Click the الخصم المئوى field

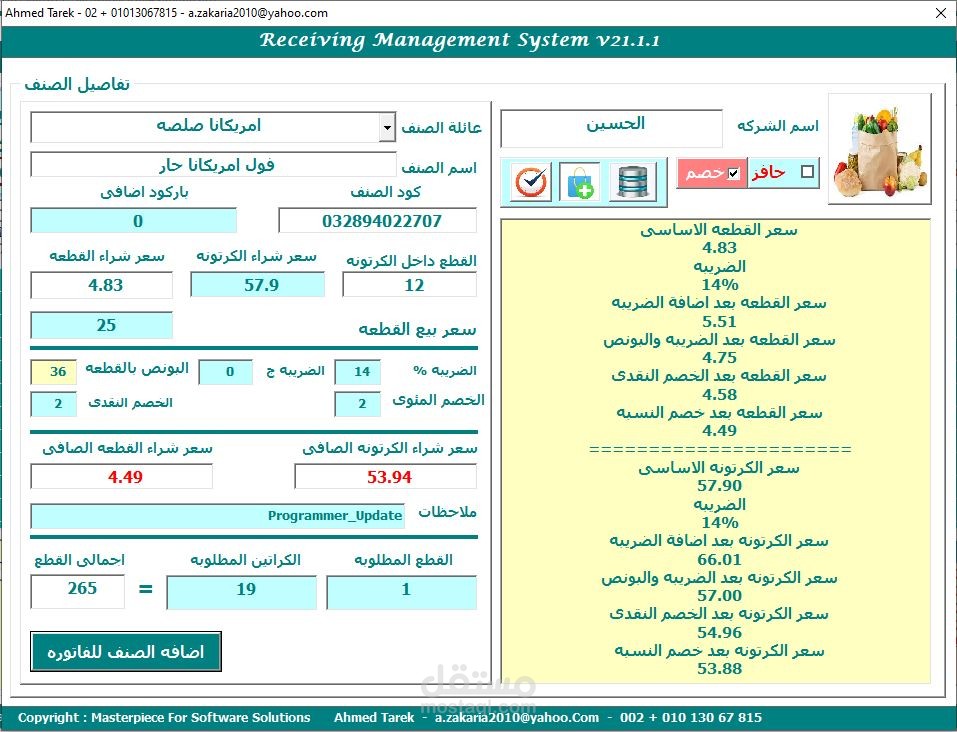(x=358, y=404)
